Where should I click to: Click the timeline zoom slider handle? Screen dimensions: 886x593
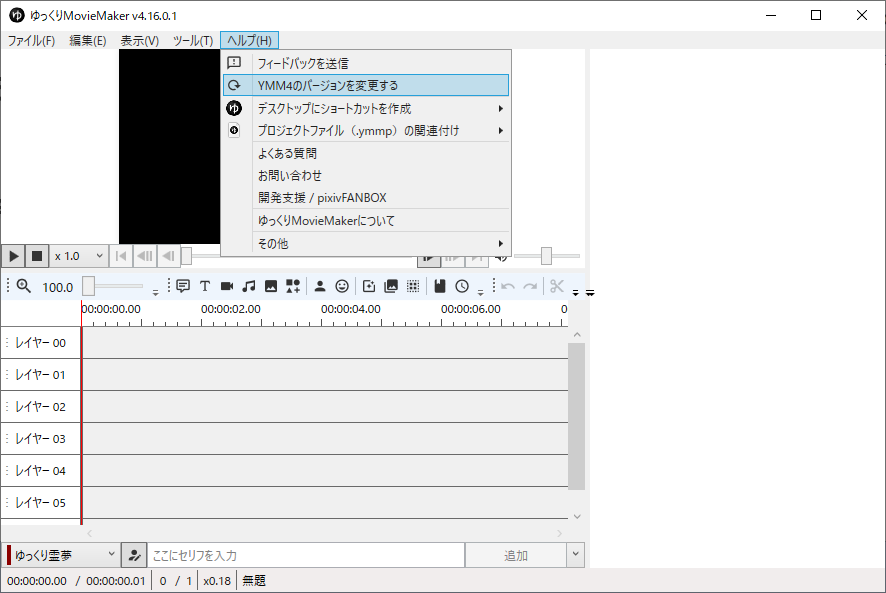pos(88,286)
